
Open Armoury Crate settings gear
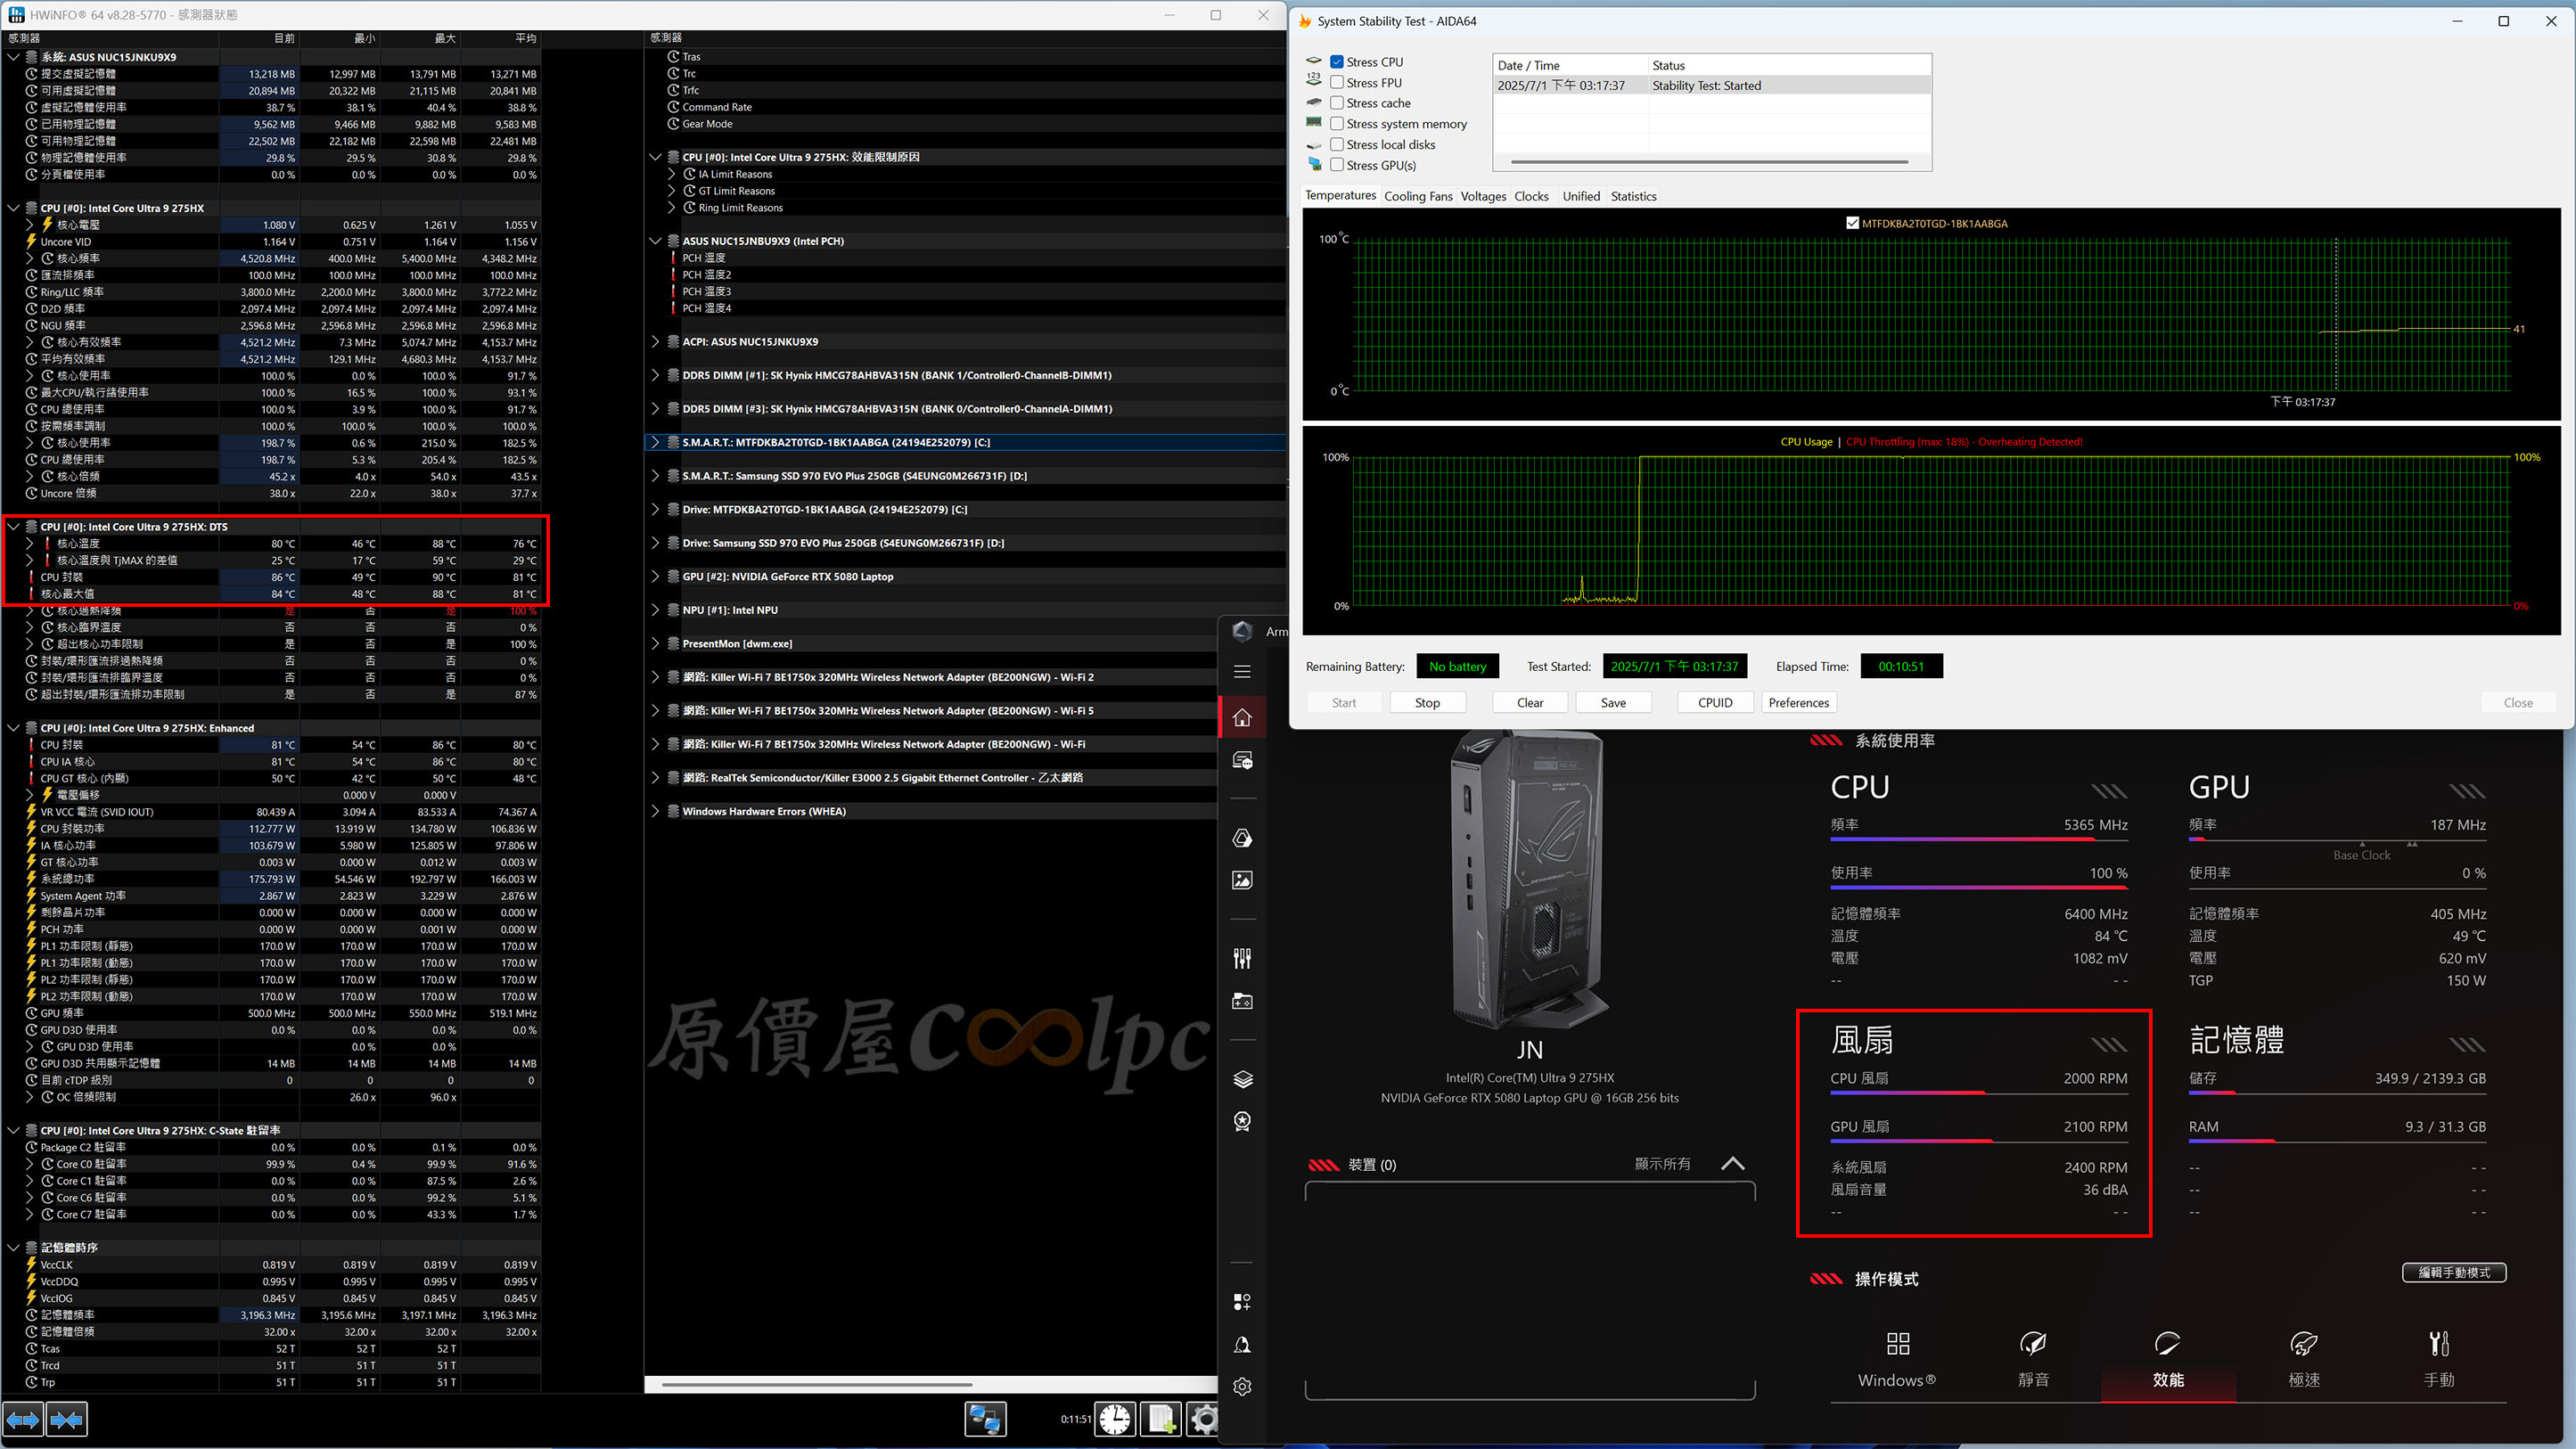pyautogui.click(x=1242, y=1386)
